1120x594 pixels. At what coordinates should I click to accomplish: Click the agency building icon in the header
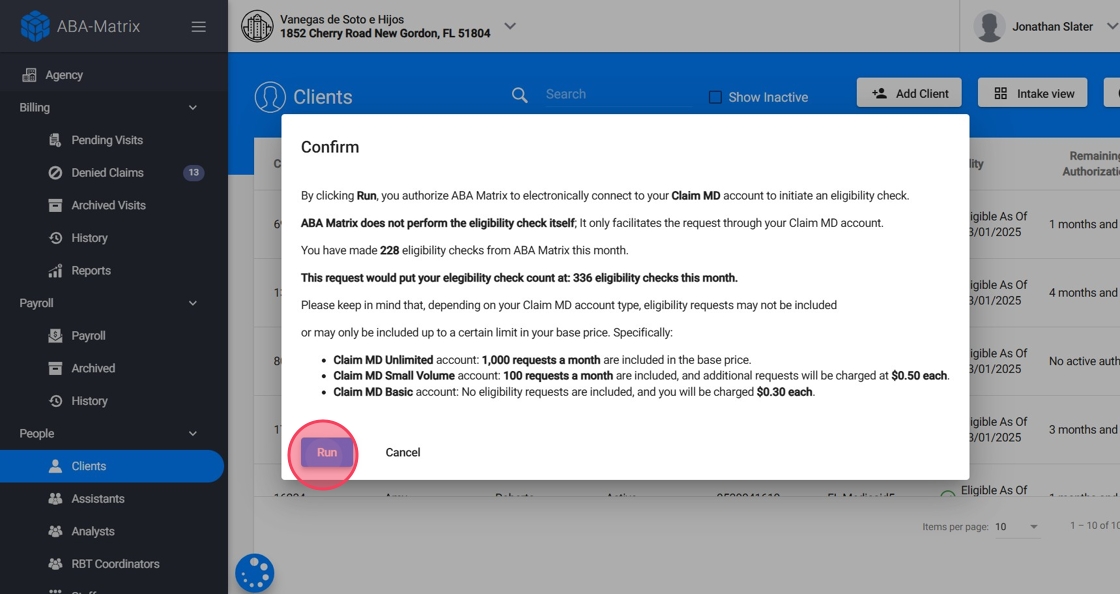click(257, 26)
